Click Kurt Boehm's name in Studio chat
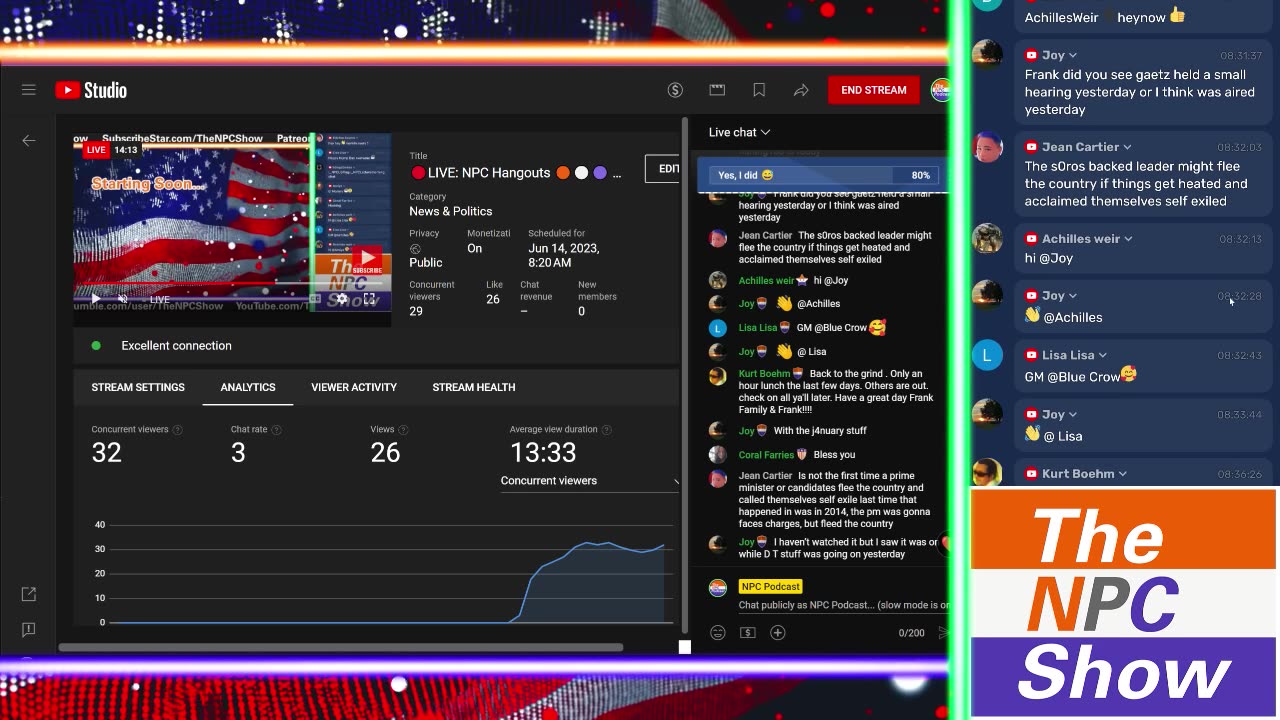 click(764, 374)
